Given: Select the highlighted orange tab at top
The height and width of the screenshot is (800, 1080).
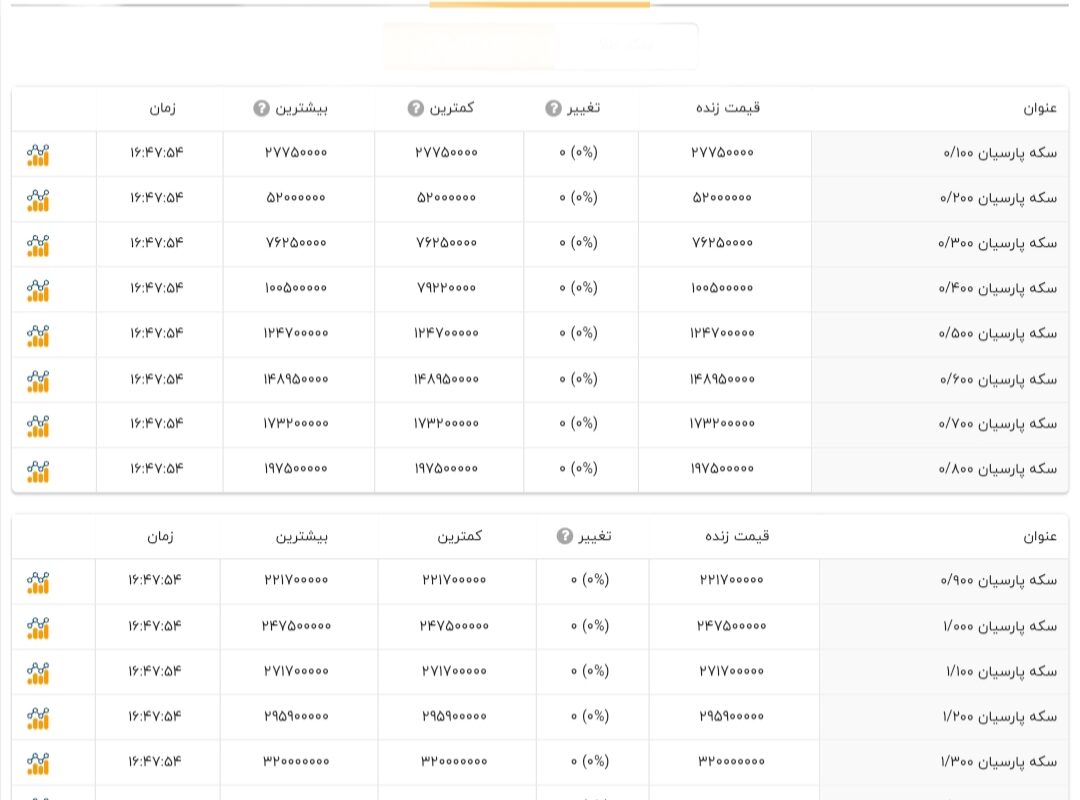Looking at the screenshot, I should coord(539,4).
